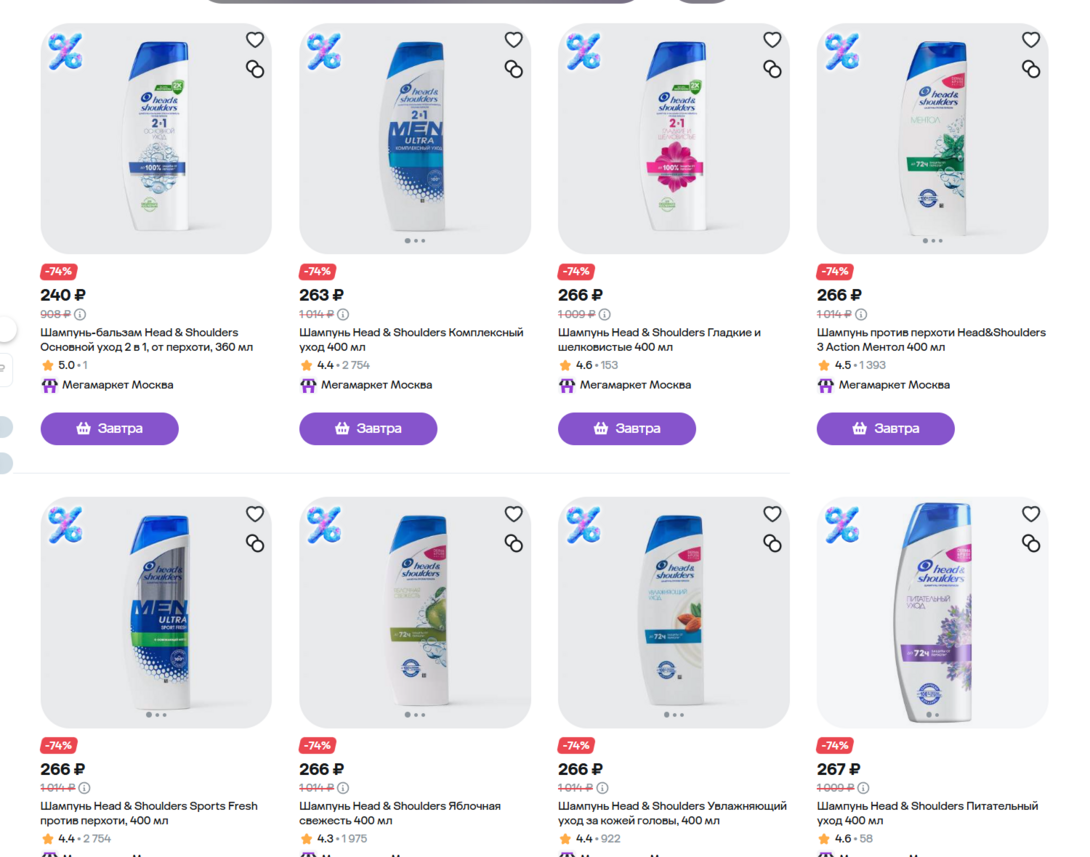Click image carousel dots on Комплексный уход

415,241
